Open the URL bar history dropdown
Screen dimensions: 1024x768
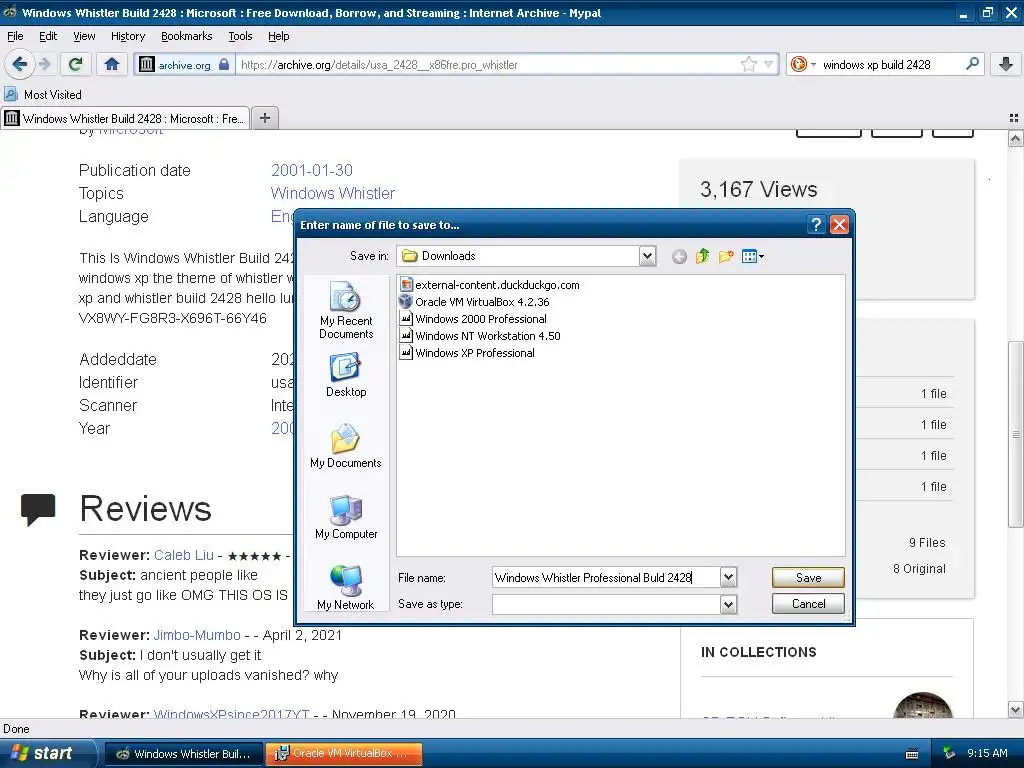pyautogui.click(x=769, y=64)
